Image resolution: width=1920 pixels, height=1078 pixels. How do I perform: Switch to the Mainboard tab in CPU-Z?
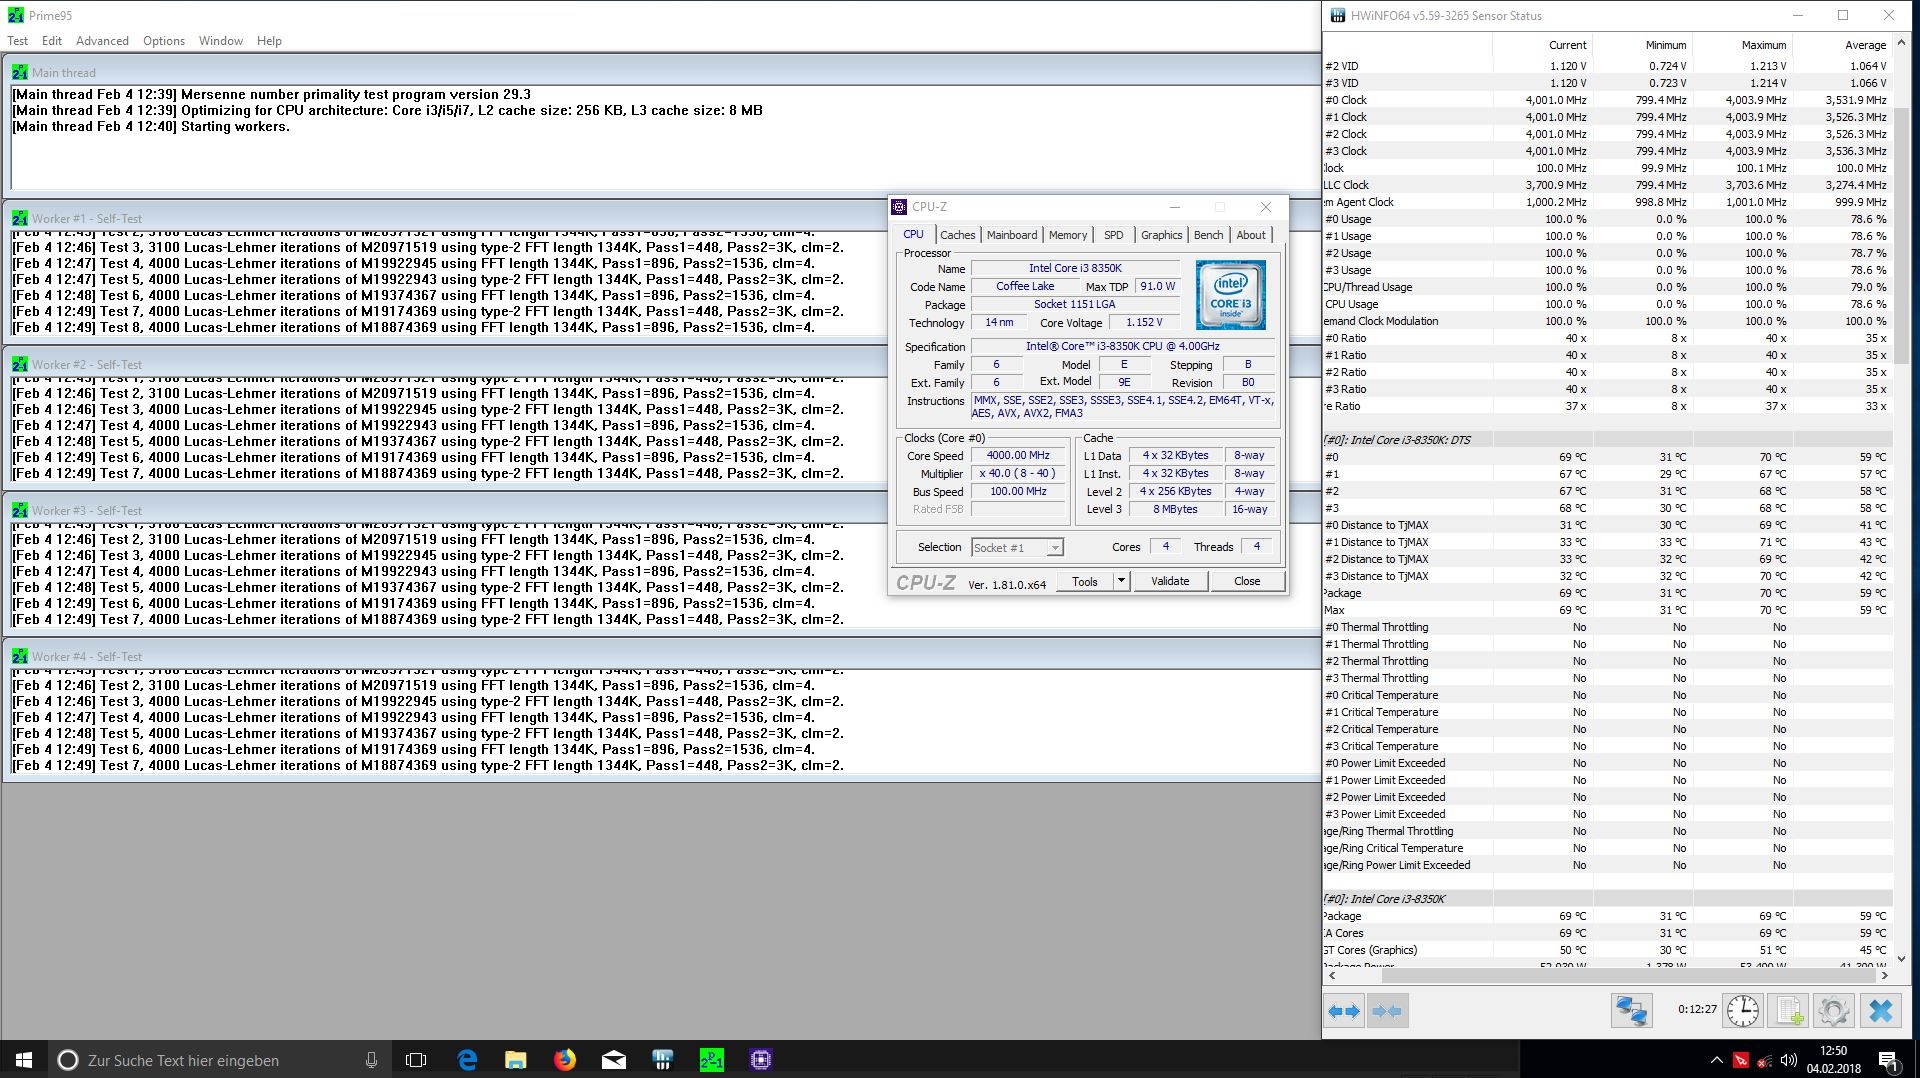click(1011, 235)
